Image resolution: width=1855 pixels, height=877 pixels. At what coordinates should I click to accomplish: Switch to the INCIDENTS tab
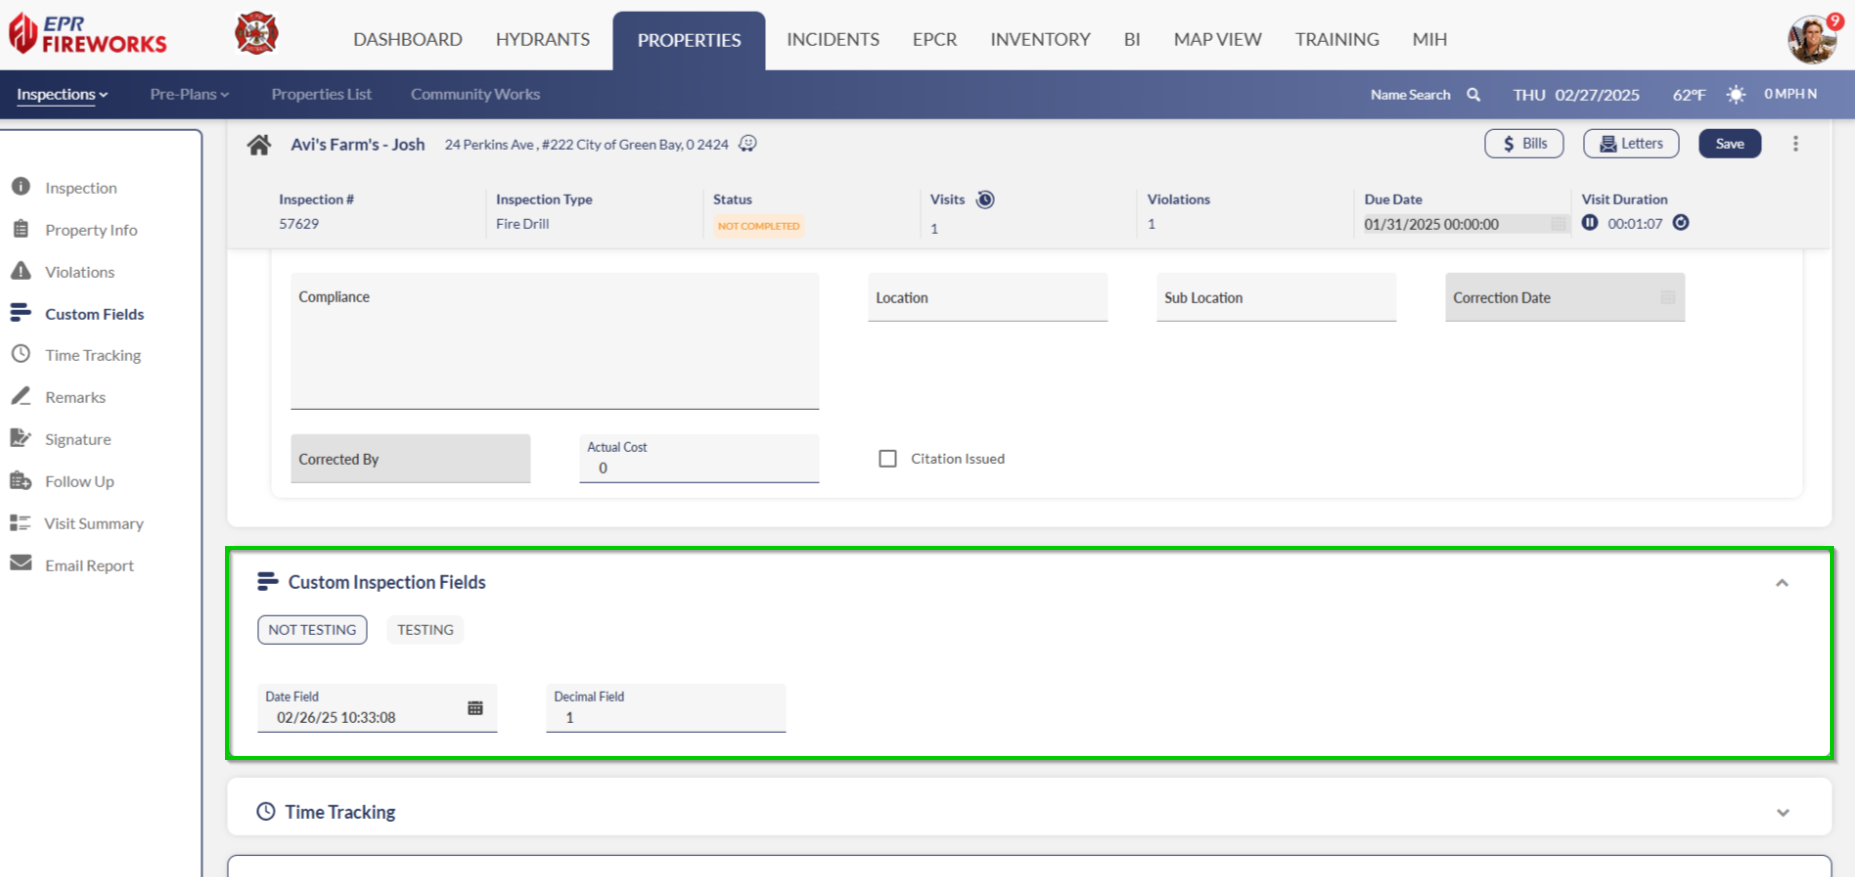[832, 40]
